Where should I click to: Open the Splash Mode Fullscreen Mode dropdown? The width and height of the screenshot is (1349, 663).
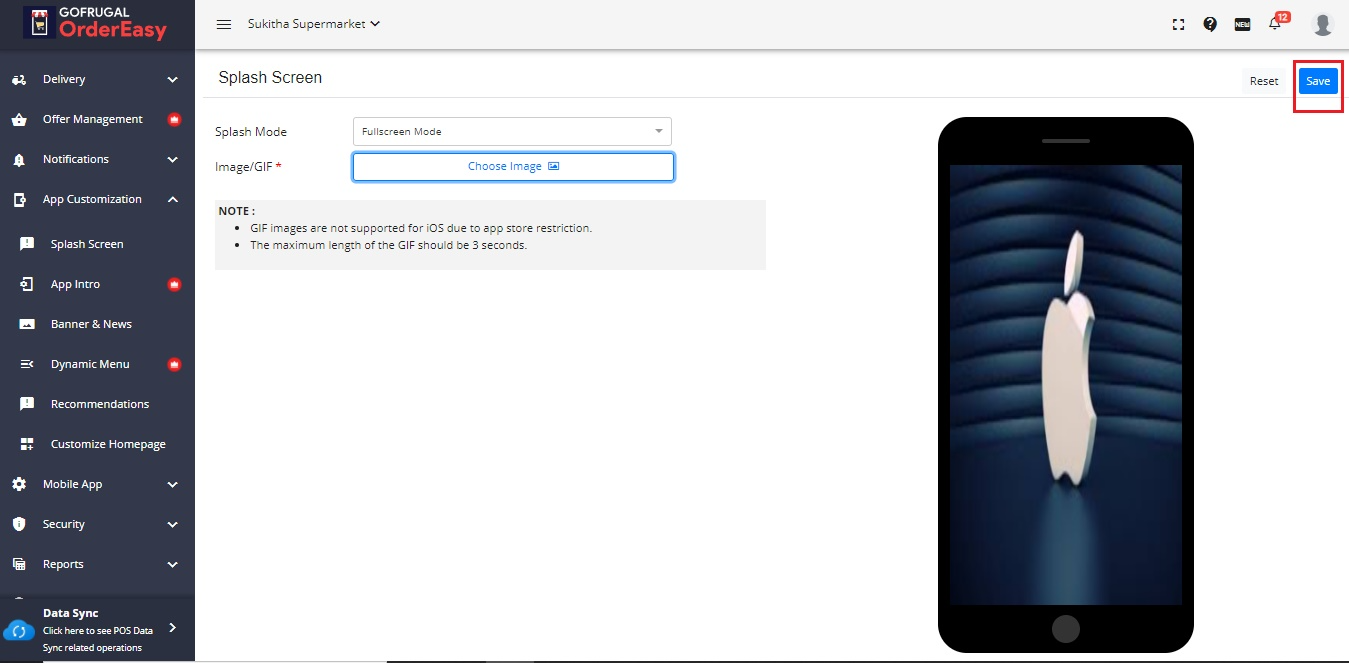[512, 131]
